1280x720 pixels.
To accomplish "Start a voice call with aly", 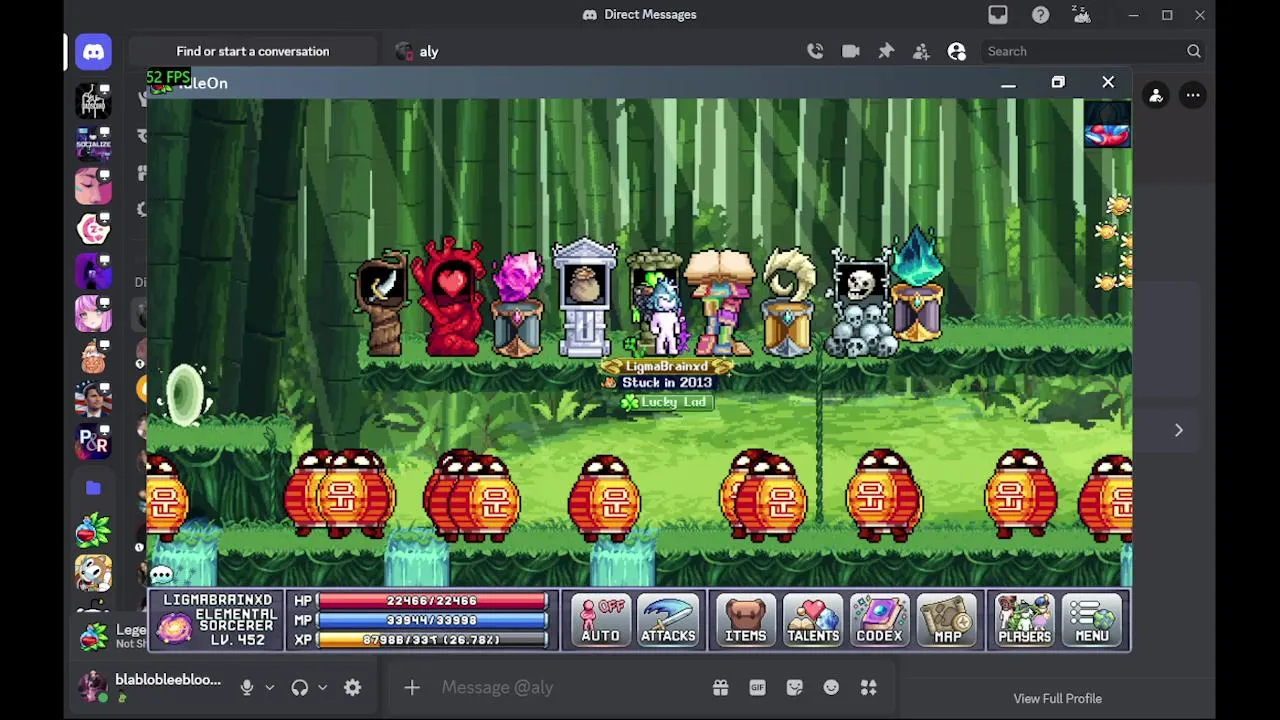I will (815, 51).
